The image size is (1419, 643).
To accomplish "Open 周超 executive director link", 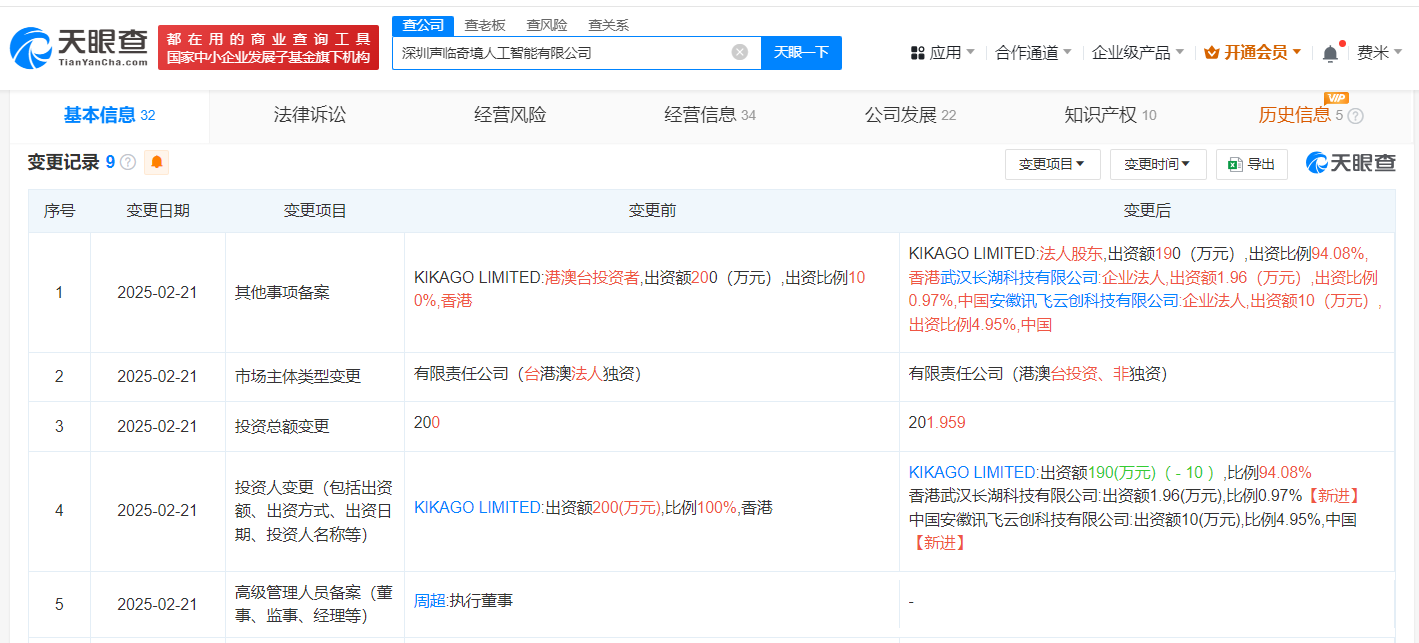I will [x=430, y=601].
